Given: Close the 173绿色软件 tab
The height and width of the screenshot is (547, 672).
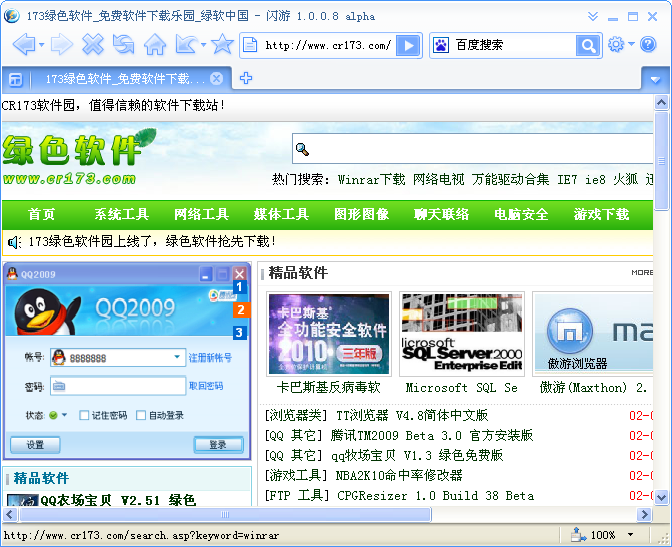Looking at the screenshot, I should point(217,78).
